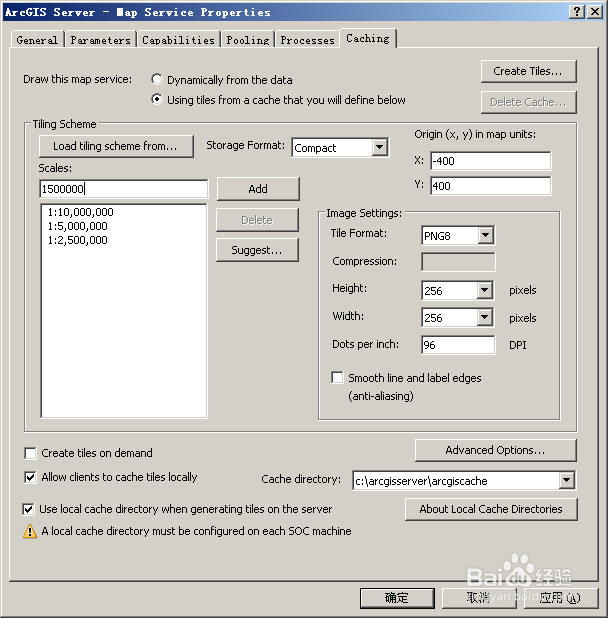Switch to the General tab
The height and width of the screenshot is (618, 608).
pos(37,40)
